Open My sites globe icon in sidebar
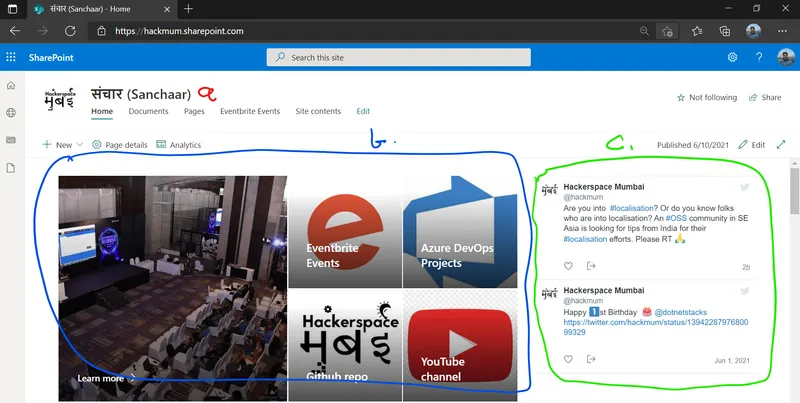 coord(11,114)
